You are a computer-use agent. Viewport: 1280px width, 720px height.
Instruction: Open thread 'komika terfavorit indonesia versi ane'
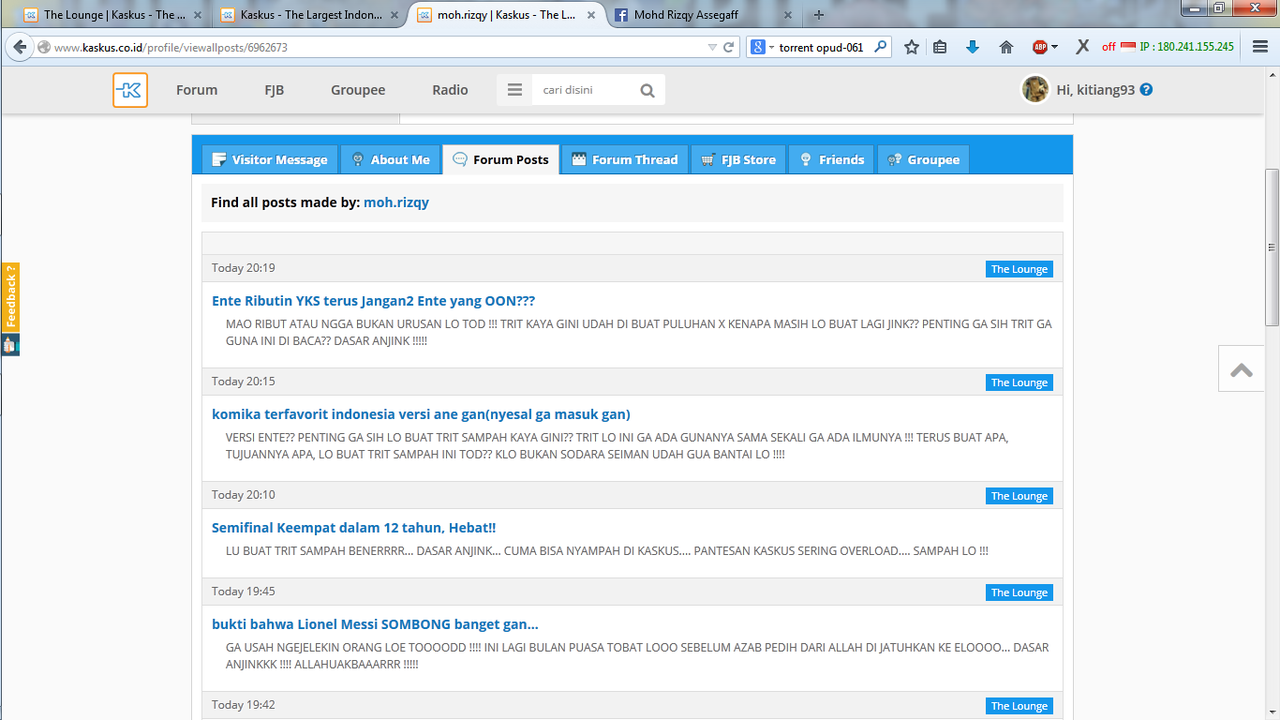(x=421, y=414)
